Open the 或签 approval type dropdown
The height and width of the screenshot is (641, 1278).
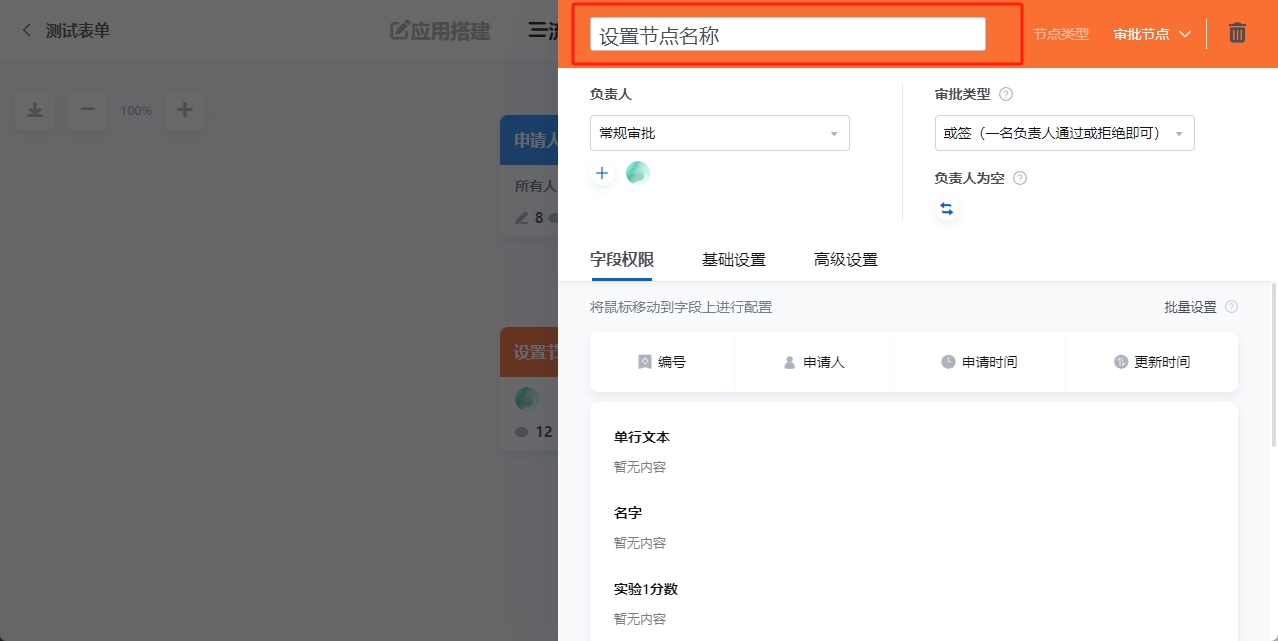[1063, 132]
